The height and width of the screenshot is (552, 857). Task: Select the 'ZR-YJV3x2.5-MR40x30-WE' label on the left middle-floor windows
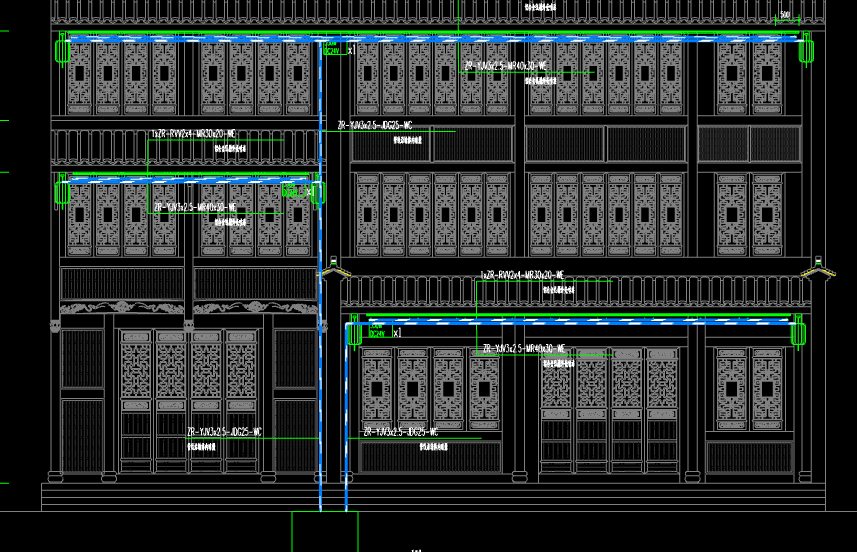tap(195, 208)
